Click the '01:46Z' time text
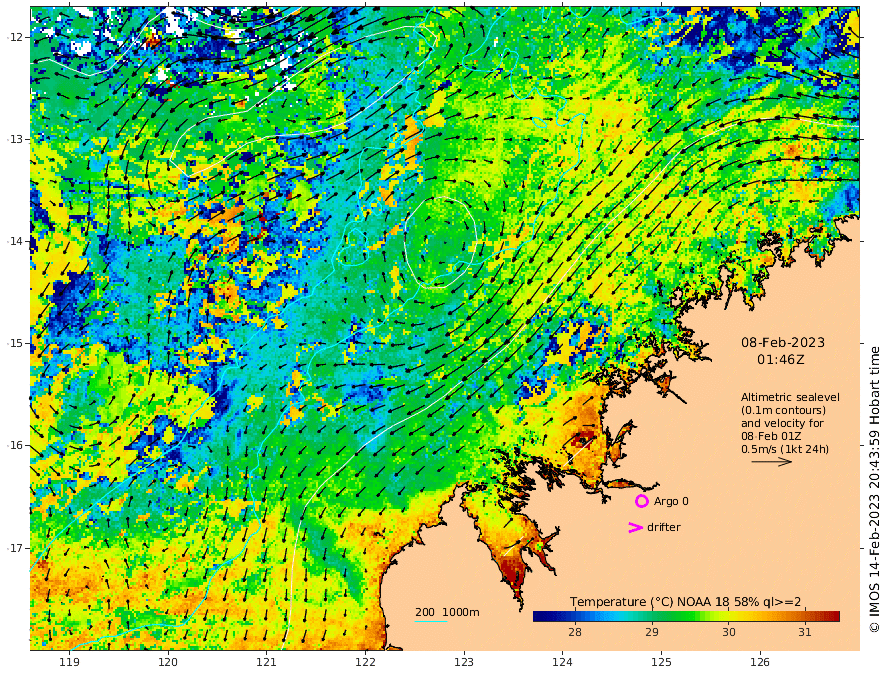Screen dimensions: 880x680 pos(781,359)
